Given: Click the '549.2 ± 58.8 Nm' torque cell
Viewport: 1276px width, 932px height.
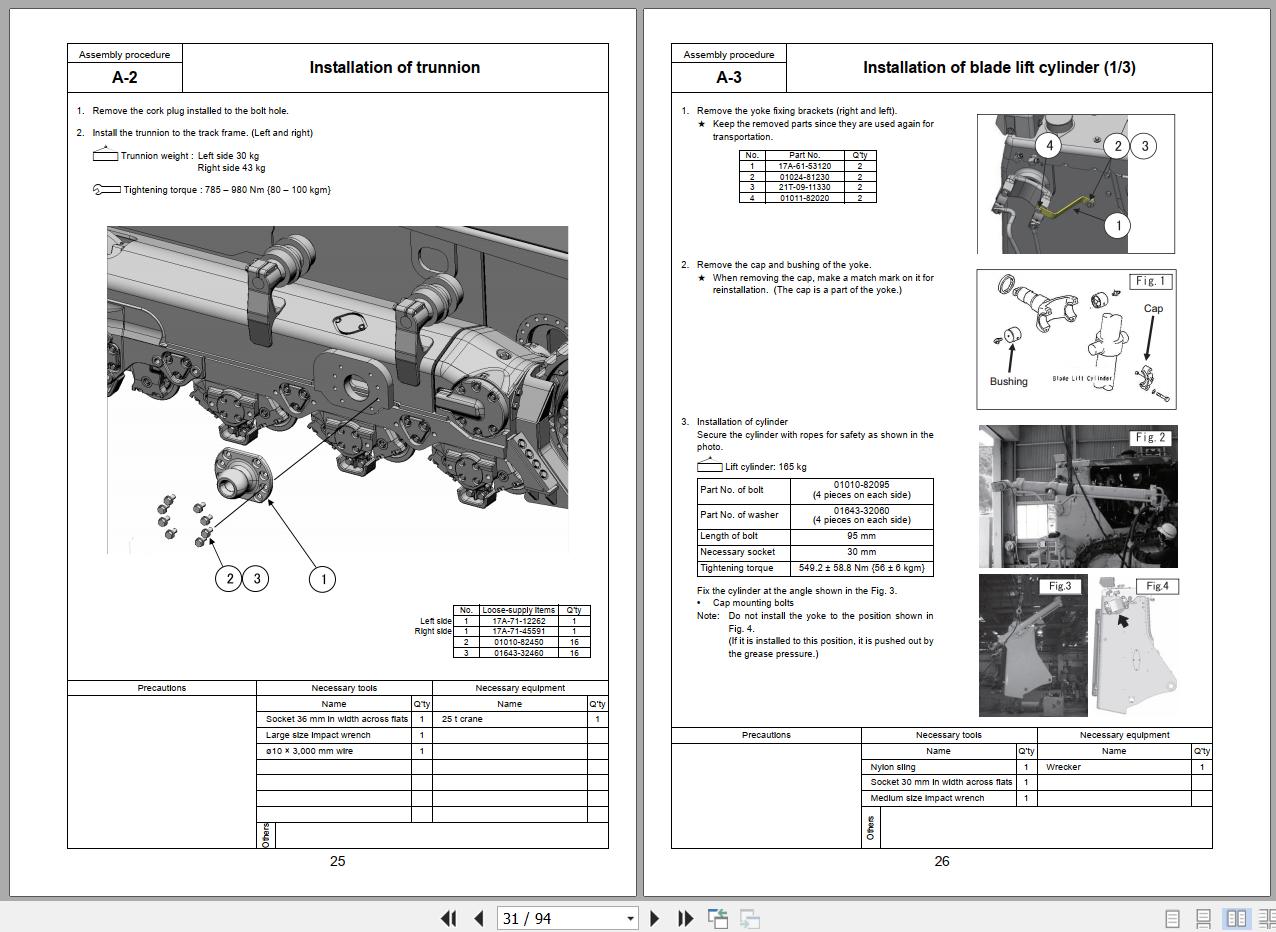Looking at the screenshot, I should 862,568.
